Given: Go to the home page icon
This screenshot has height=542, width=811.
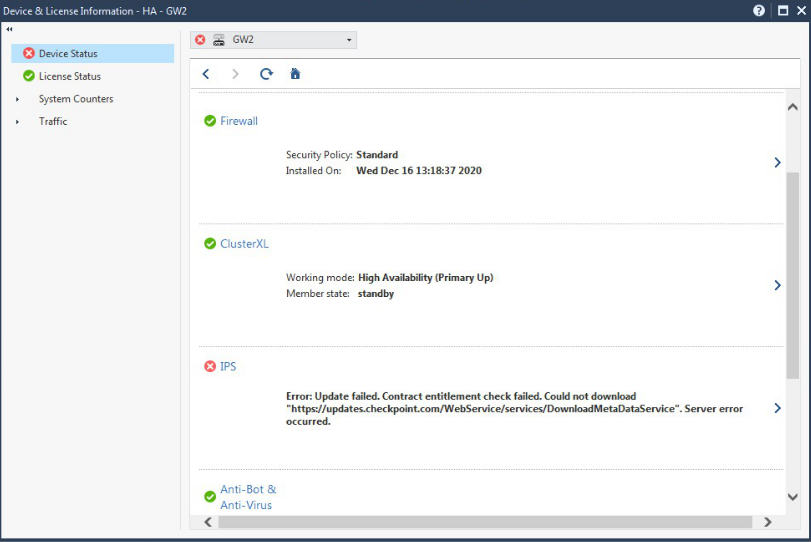Looking at the screenshot, I should pyautogui.click(x=295, y=74).
